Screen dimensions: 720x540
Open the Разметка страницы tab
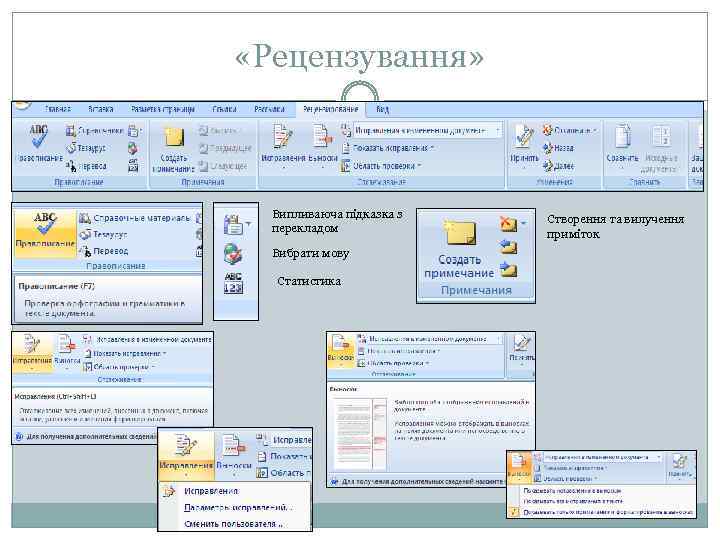click(163, 109)
